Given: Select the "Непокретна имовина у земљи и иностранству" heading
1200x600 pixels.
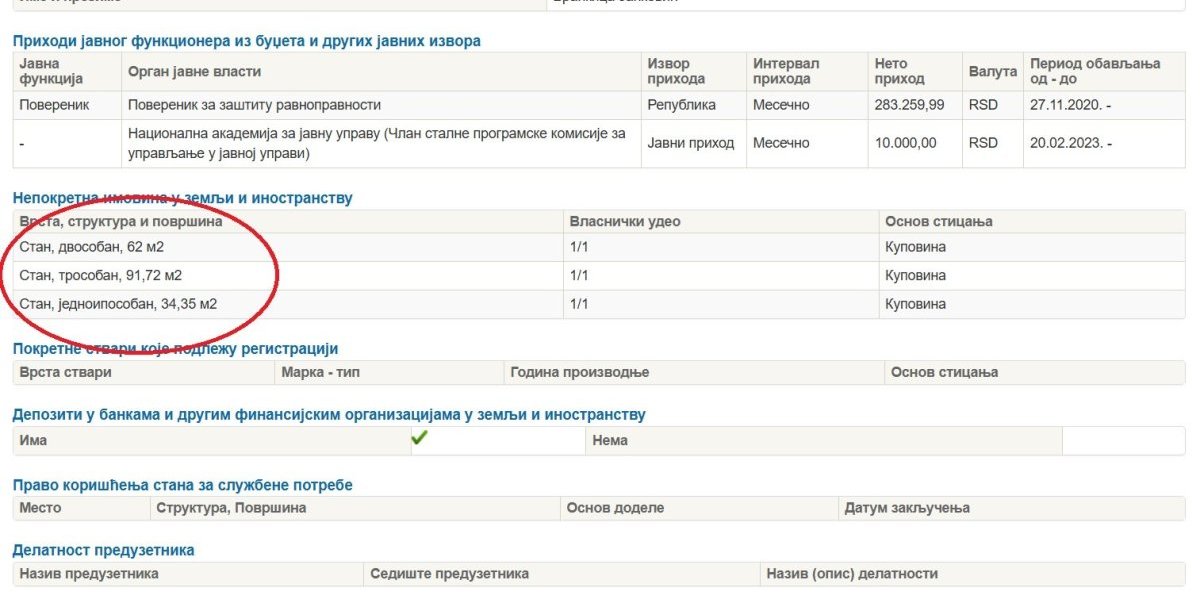Looking at the screenshot, I should click(x=182, y=198).
